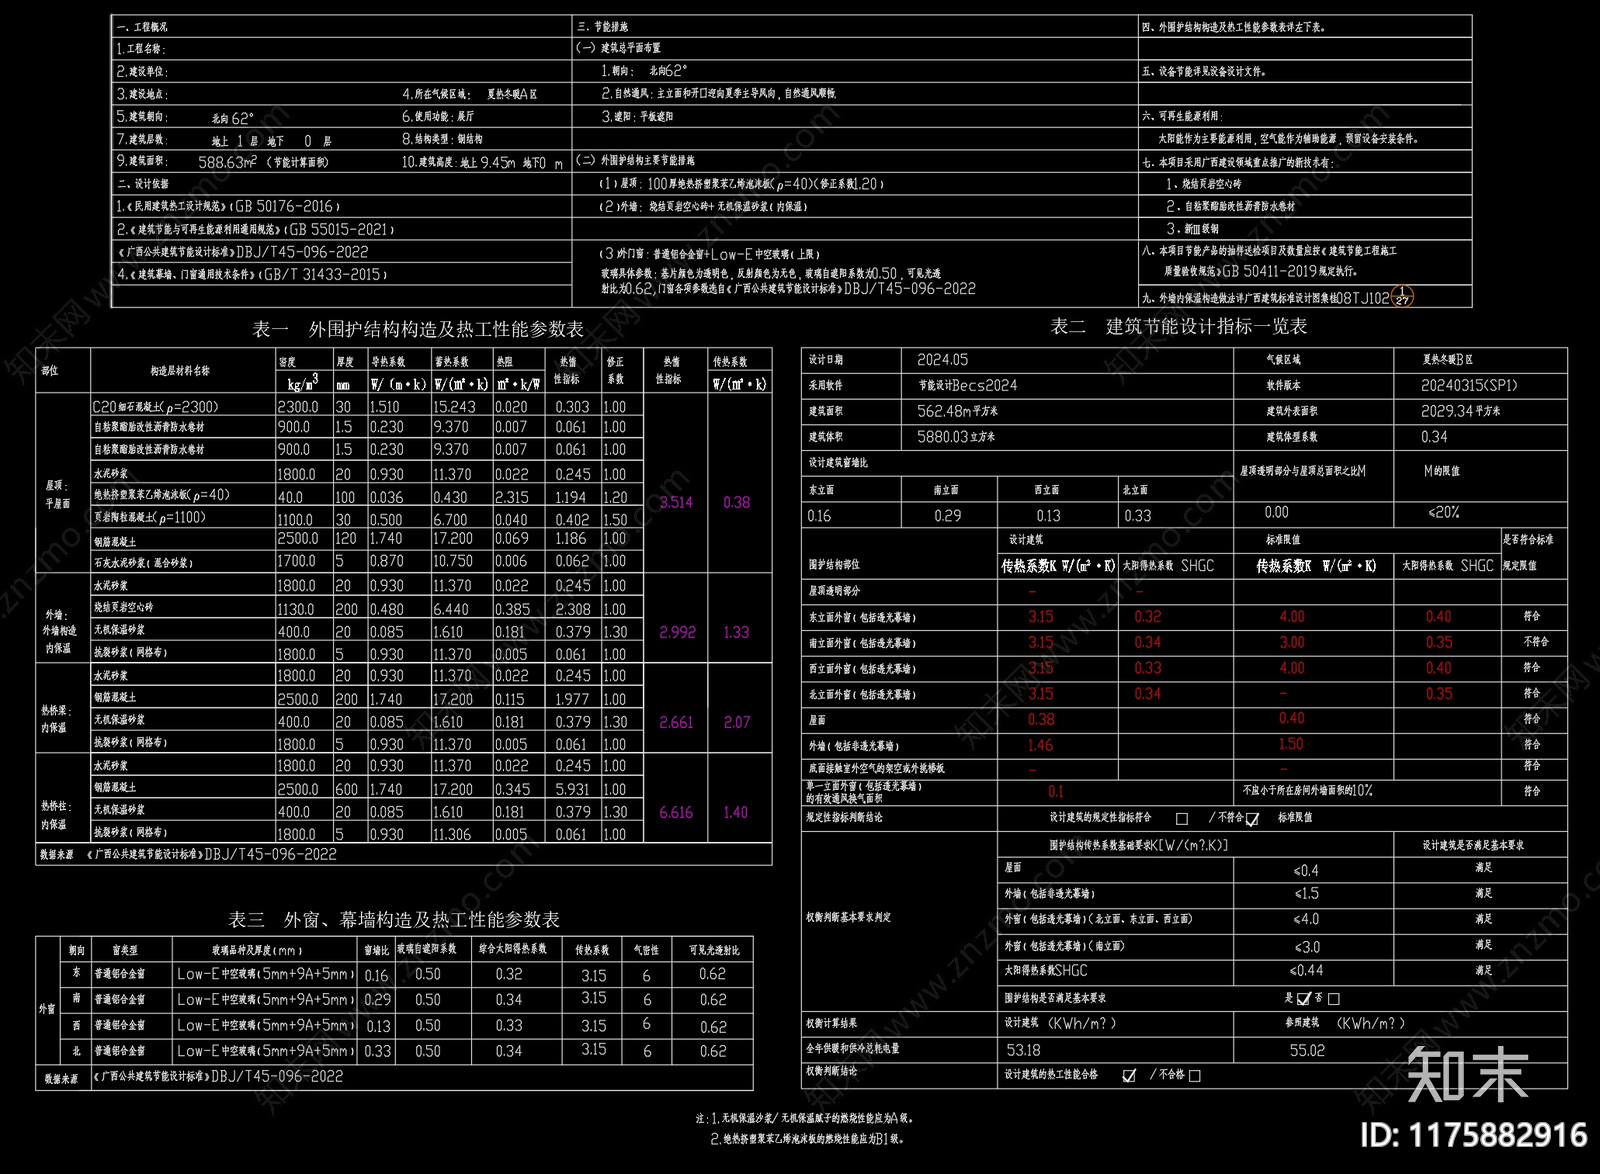Click the empty 否 checkbox

click(x=1334, y=998)
